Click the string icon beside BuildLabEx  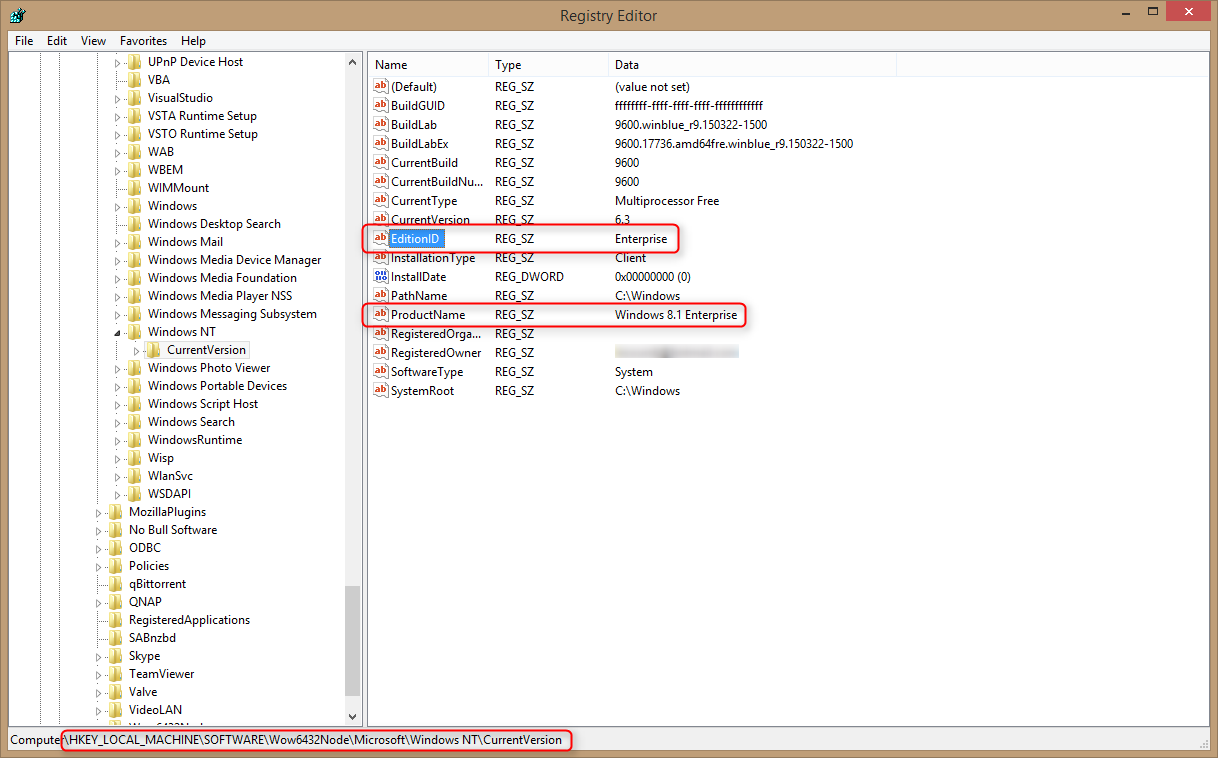click(380, 143)
